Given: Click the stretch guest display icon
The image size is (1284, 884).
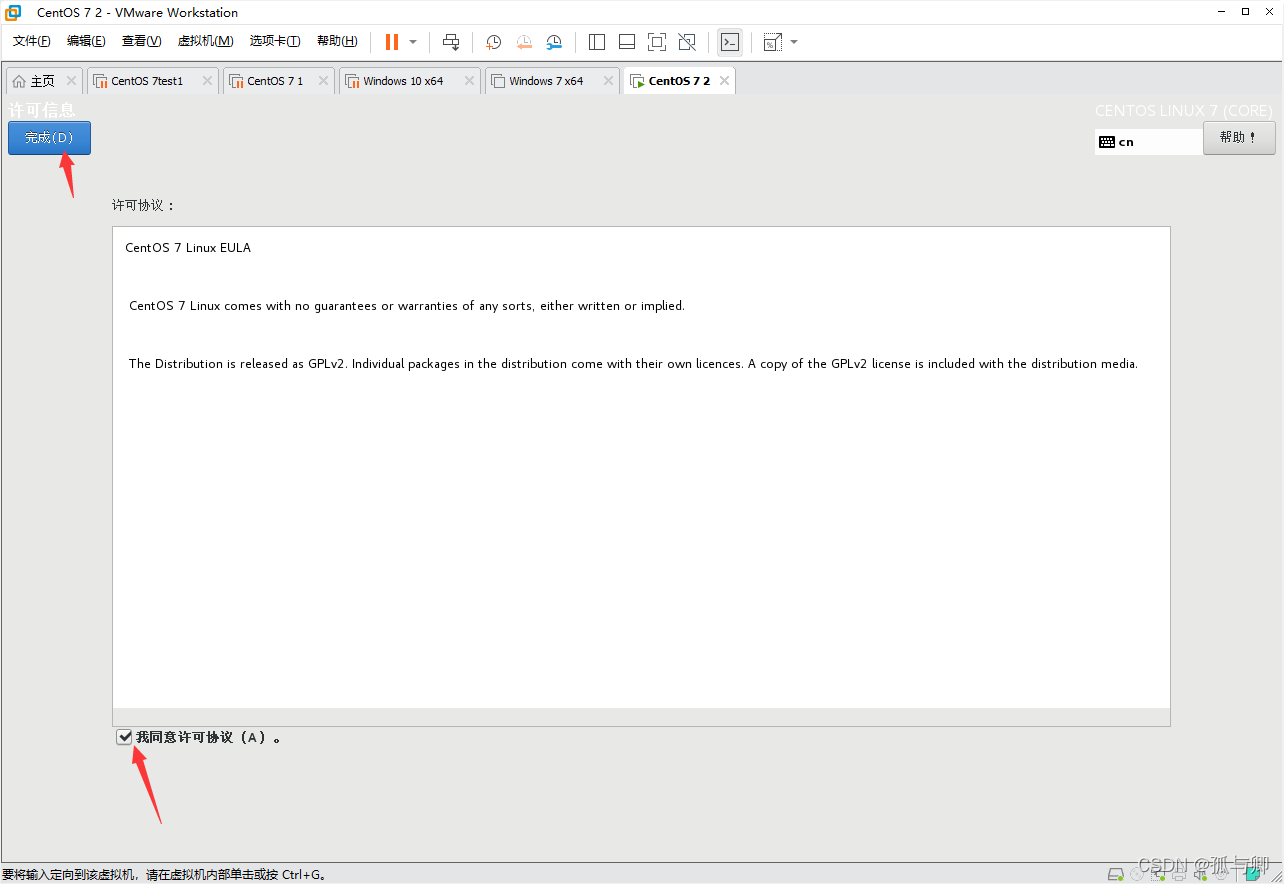Looking at the screenshot, I should click(x=772, y=42).
